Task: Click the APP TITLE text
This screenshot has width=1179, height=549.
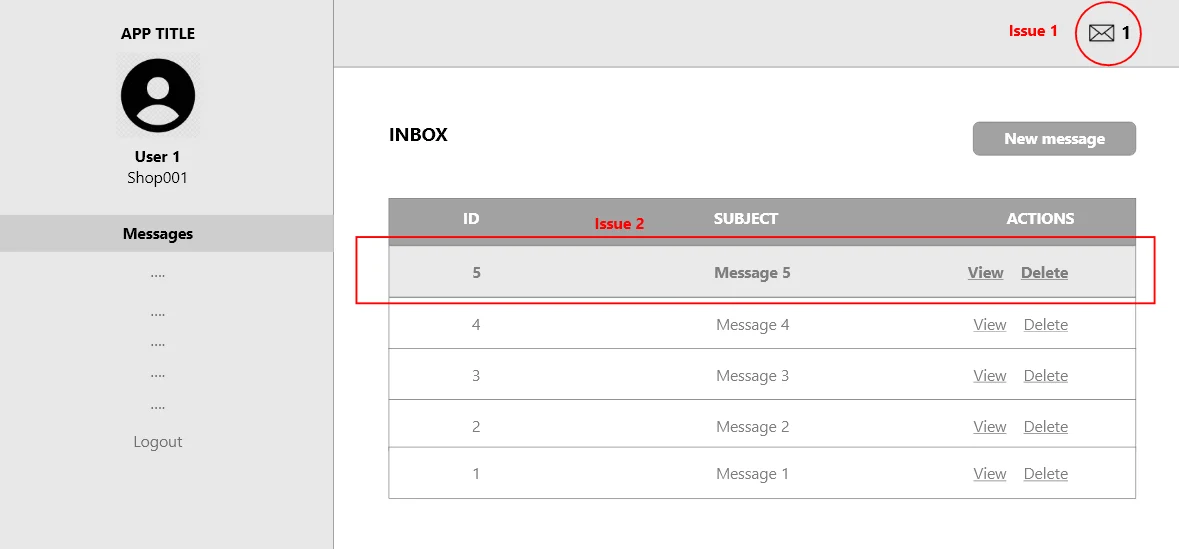Action: tap(158, 34)
